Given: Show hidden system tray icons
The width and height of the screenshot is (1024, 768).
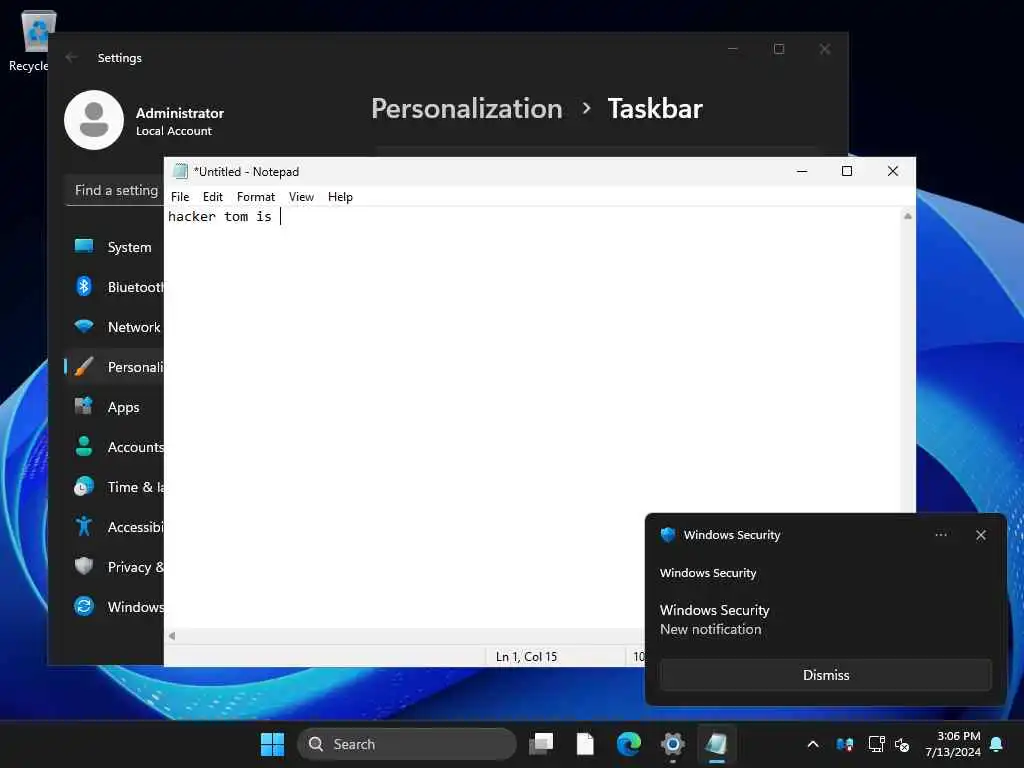Looking at the screenshot, I should tap(813, 744).
